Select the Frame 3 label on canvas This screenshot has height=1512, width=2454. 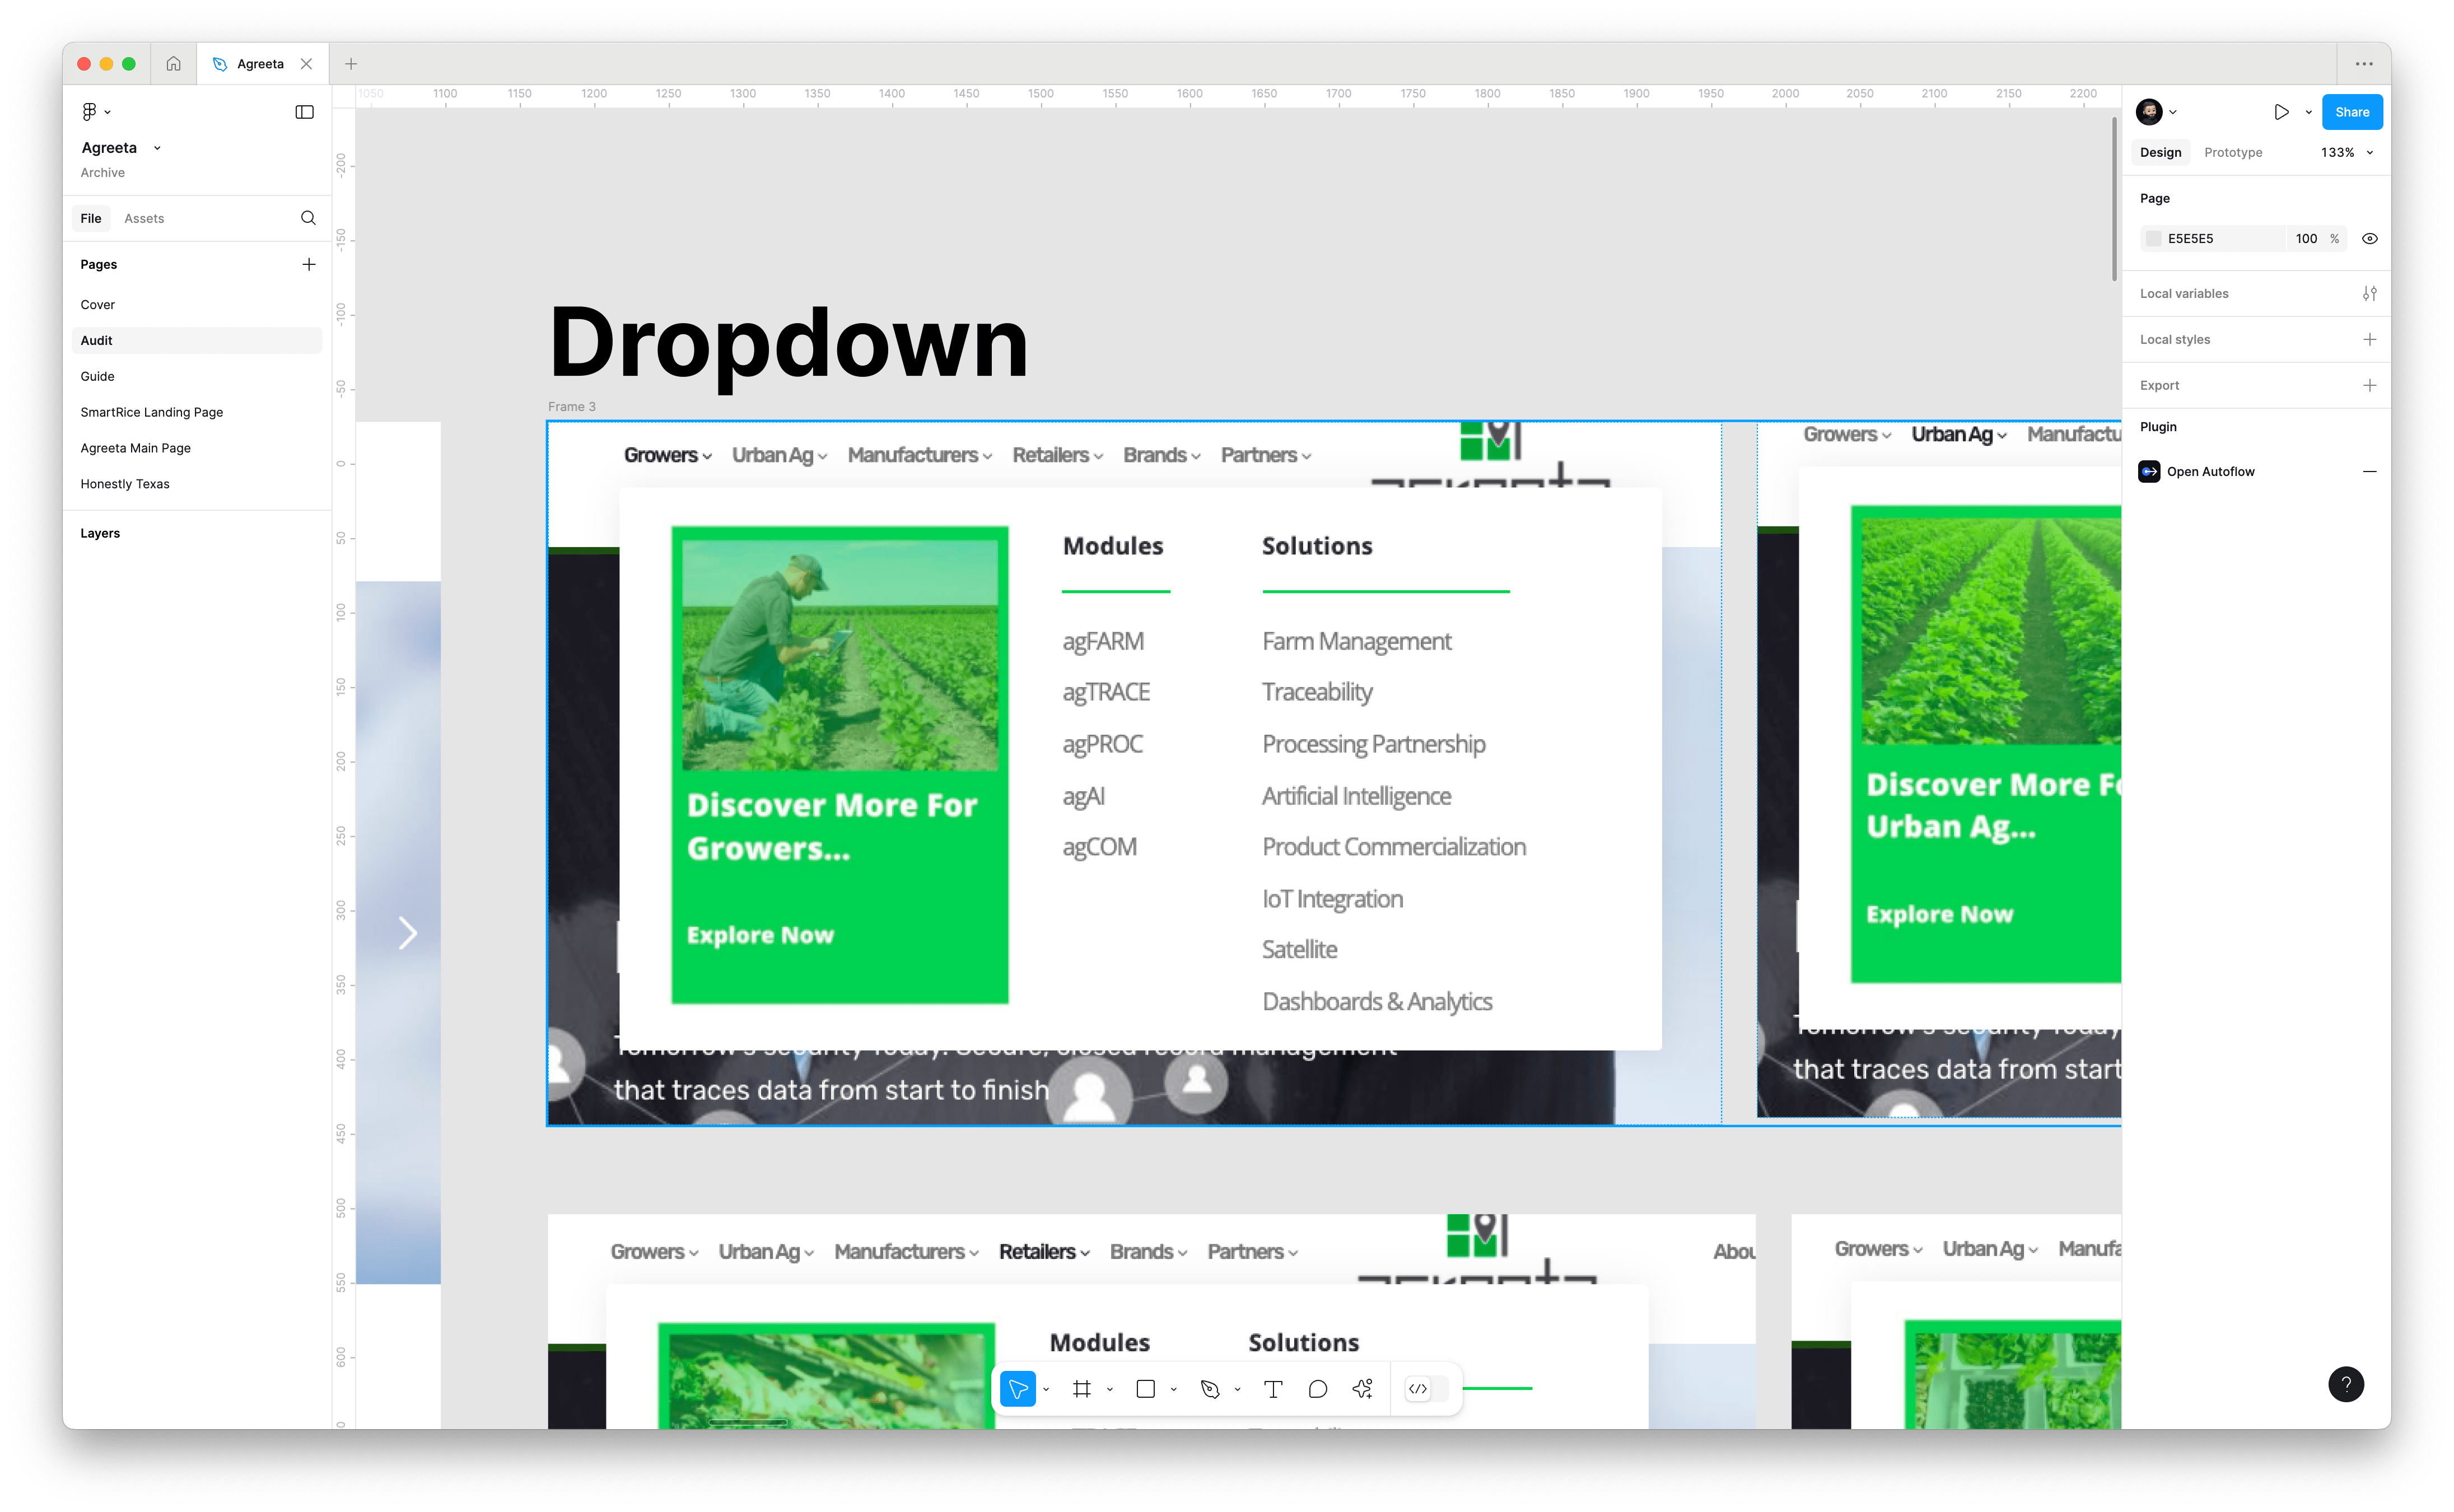(x=571, y=406)
